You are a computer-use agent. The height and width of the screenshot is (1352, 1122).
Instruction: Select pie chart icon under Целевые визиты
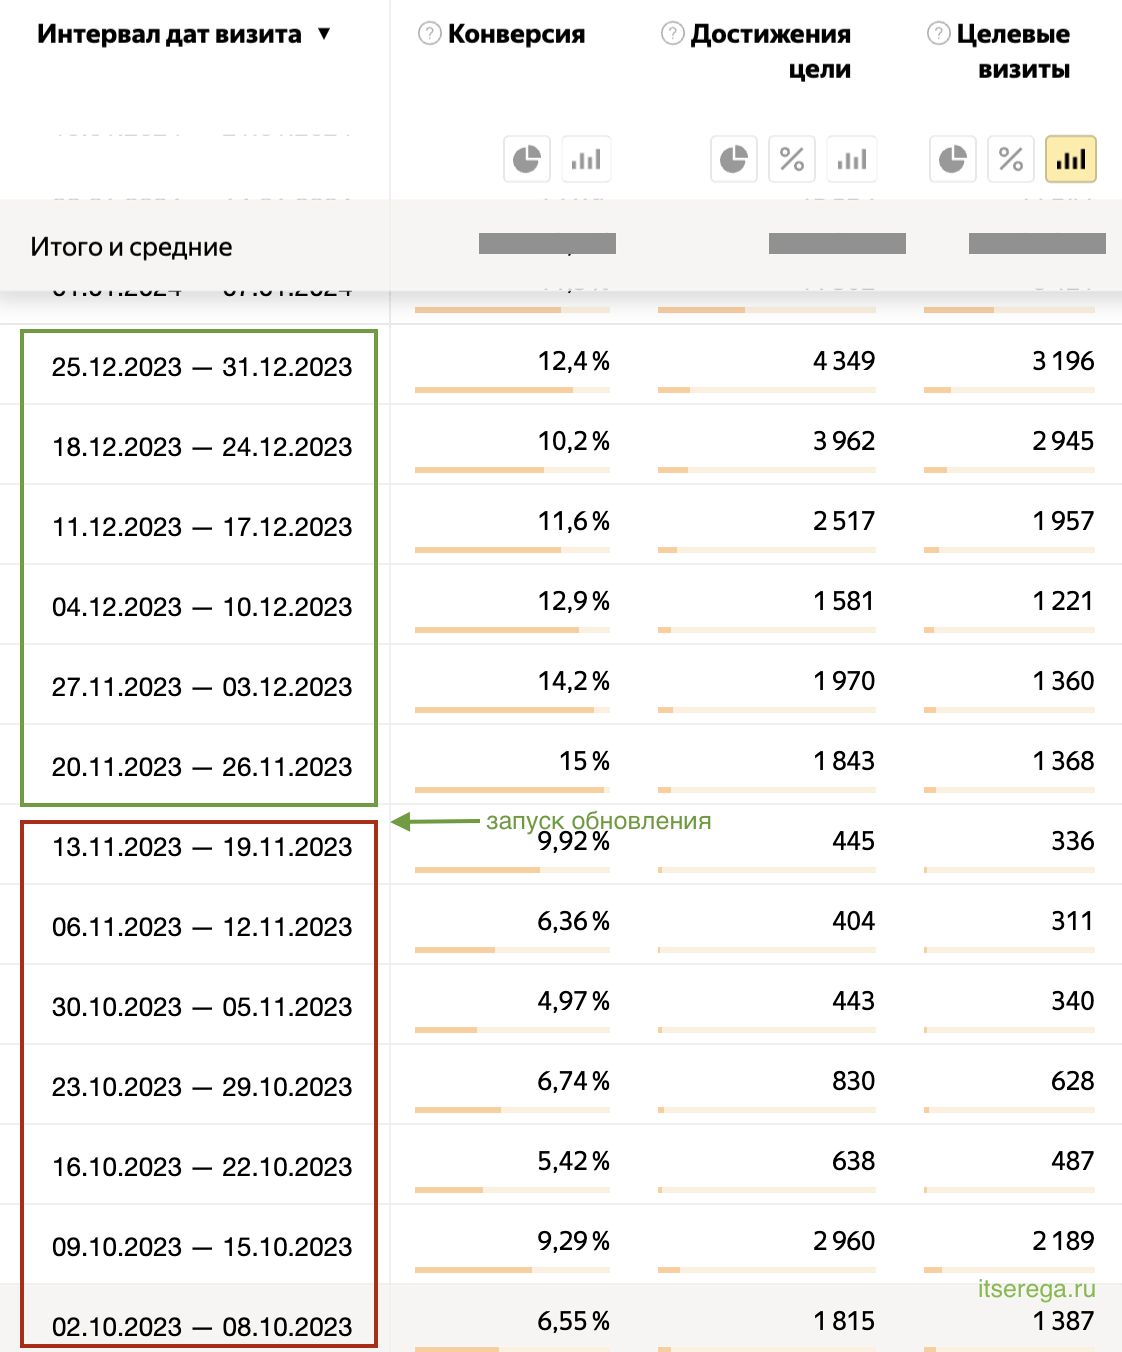[953, 159]
